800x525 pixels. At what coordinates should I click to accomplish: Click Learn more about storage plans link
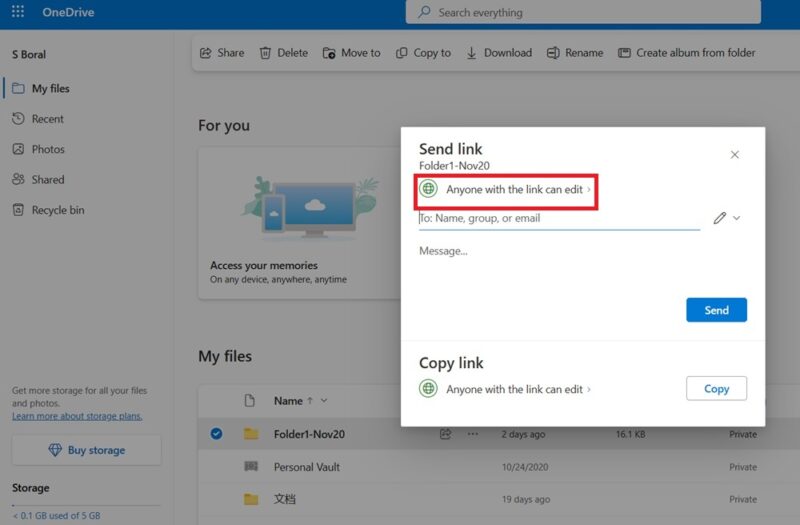pos(77,416)
